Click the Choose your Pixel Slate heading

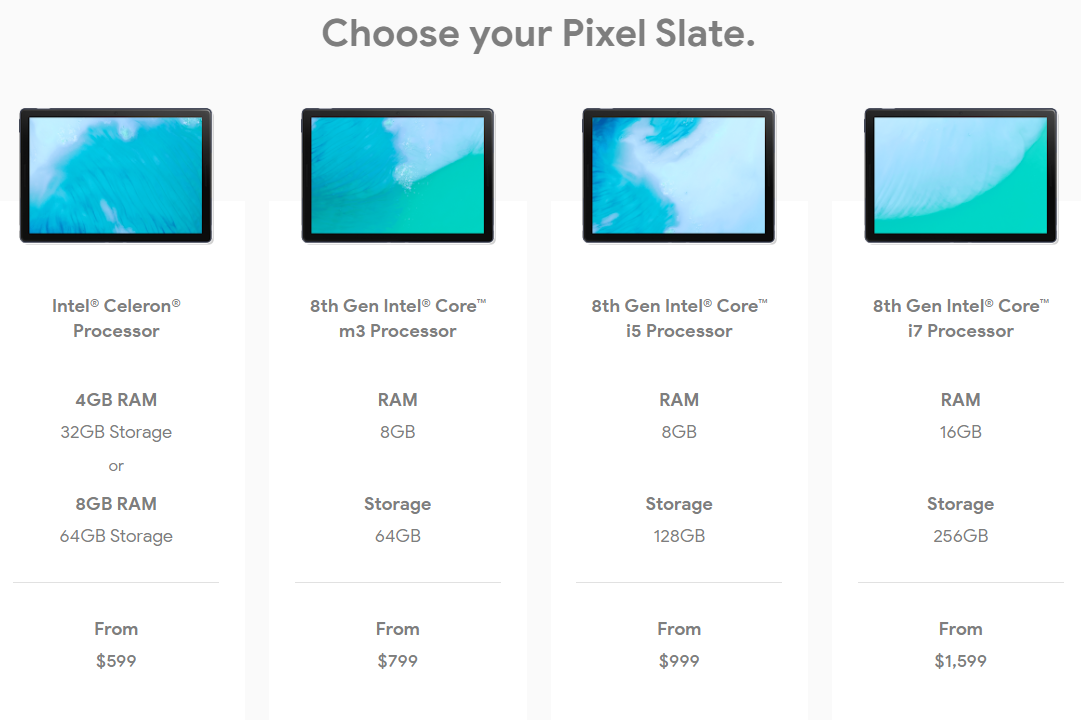tap(538, 33)
